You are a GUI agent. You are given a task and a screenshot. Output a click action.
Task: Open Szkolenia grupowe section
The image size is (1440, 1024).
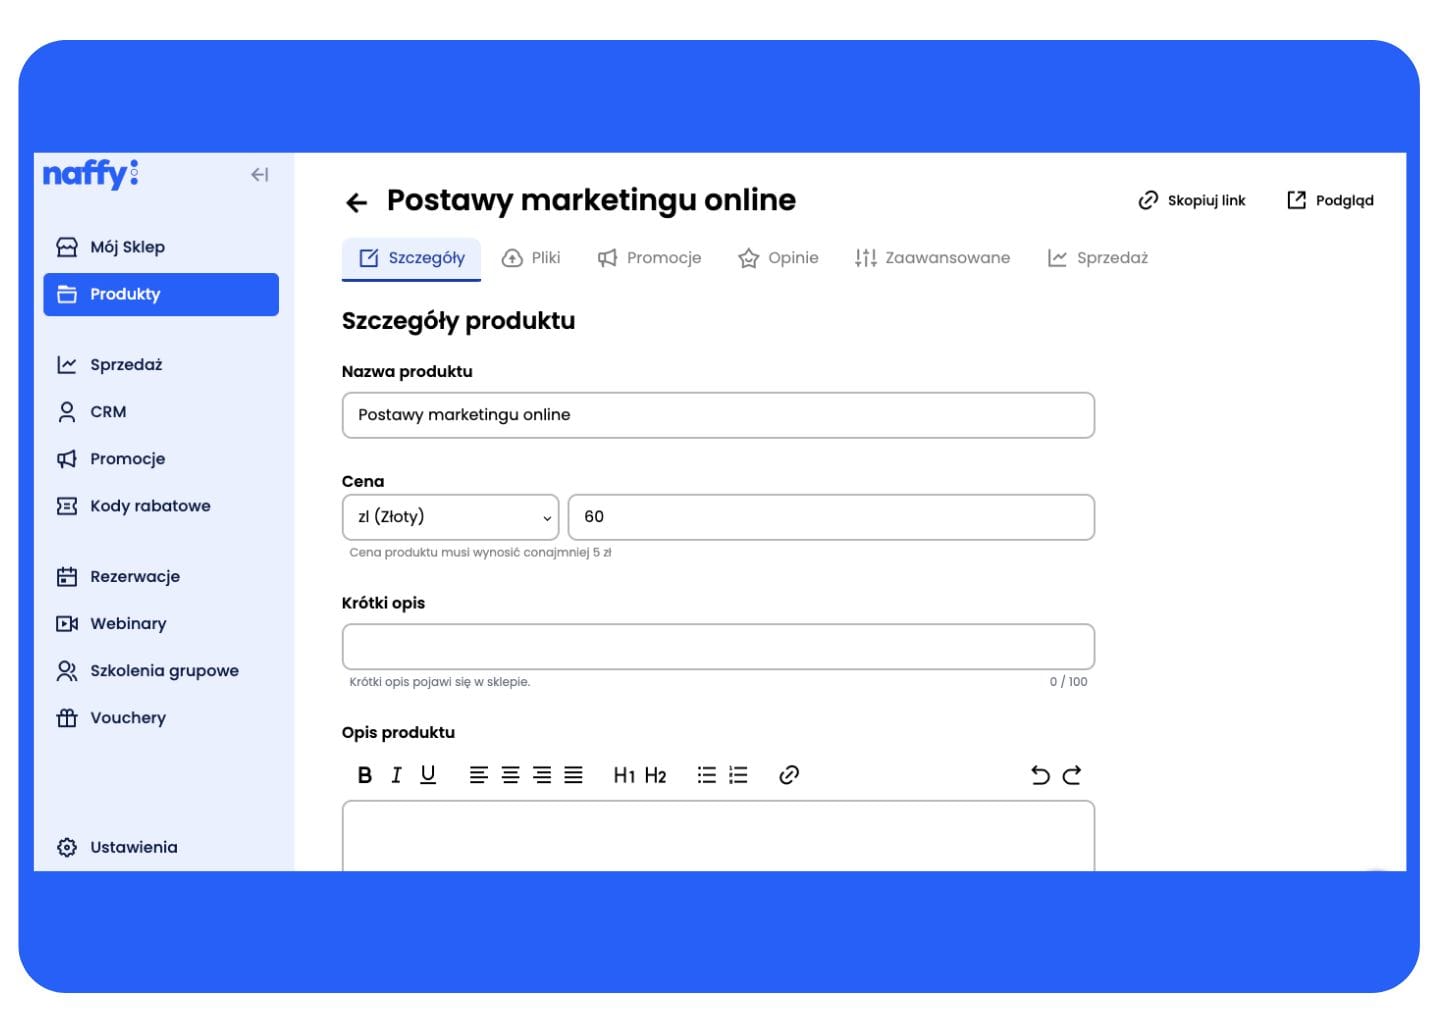pyautogui.click(x=161, y=671)
